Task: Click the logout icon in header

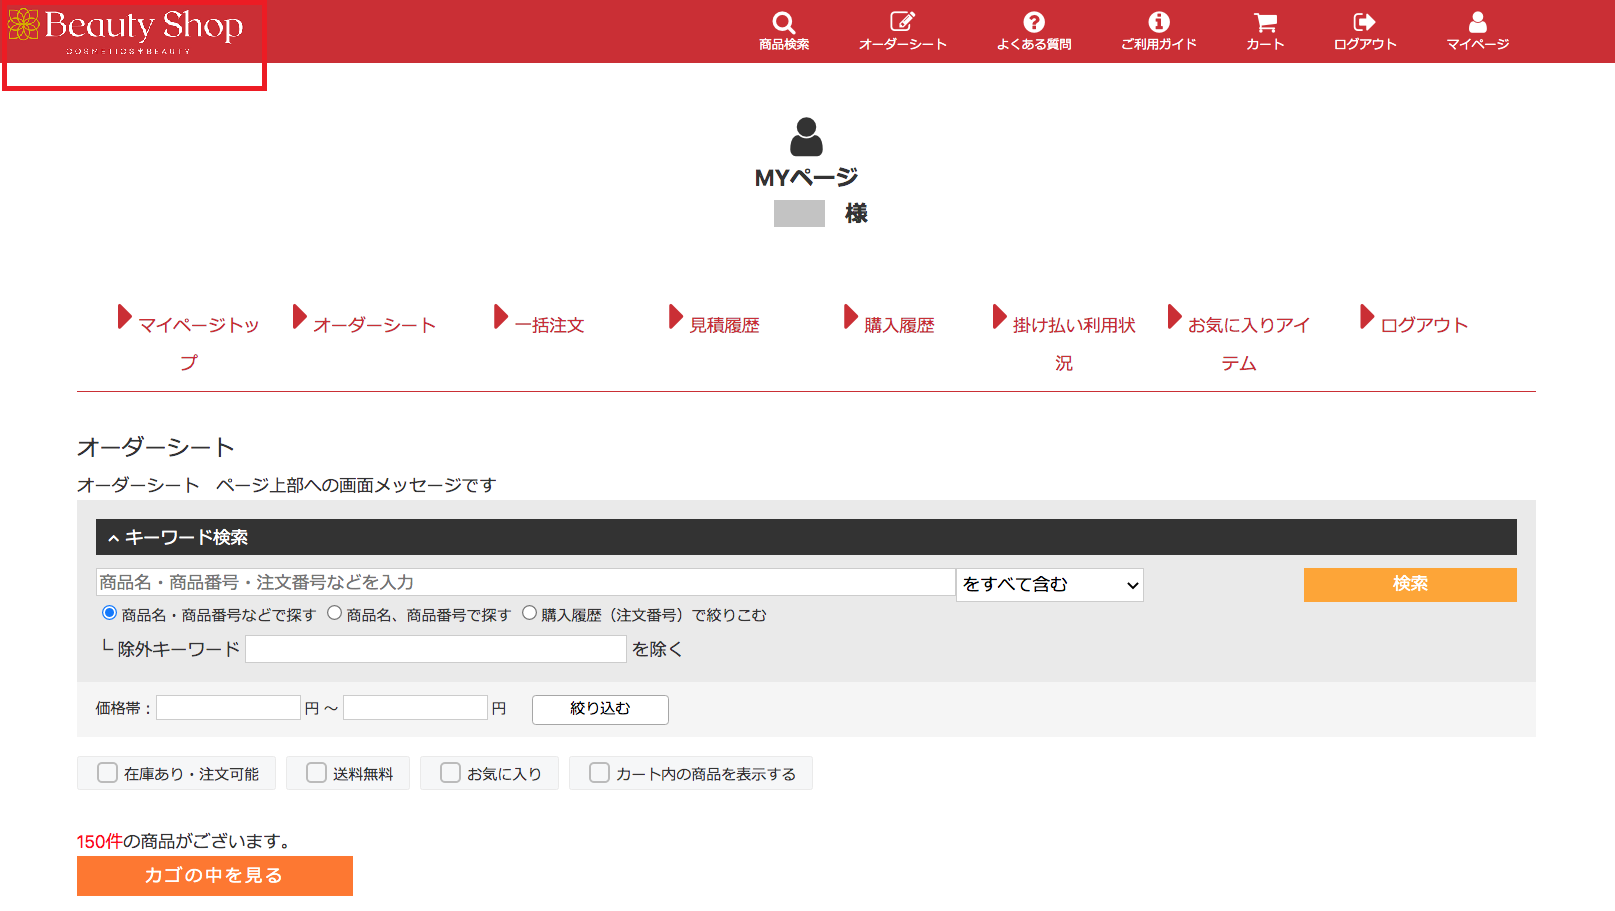Action: click(1364, 23)
